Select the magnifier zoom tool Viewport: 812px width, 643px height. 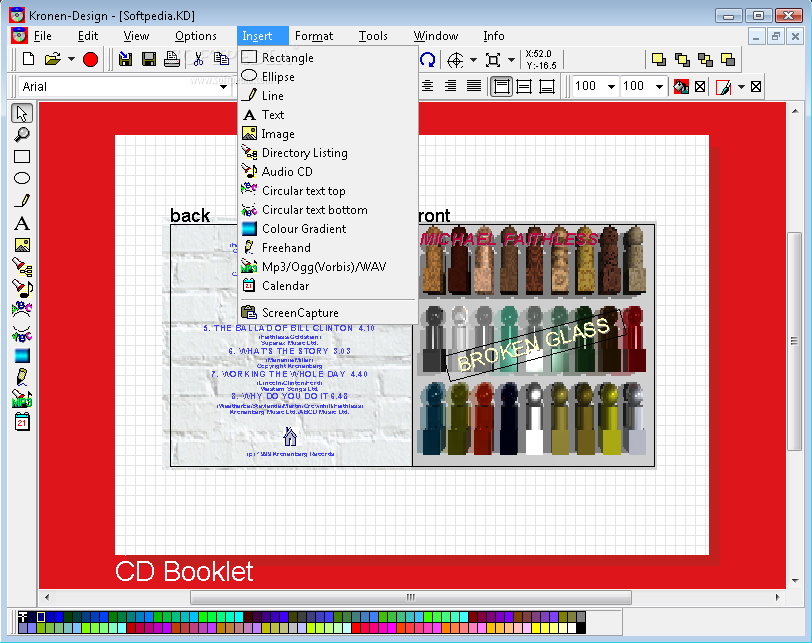22,135
